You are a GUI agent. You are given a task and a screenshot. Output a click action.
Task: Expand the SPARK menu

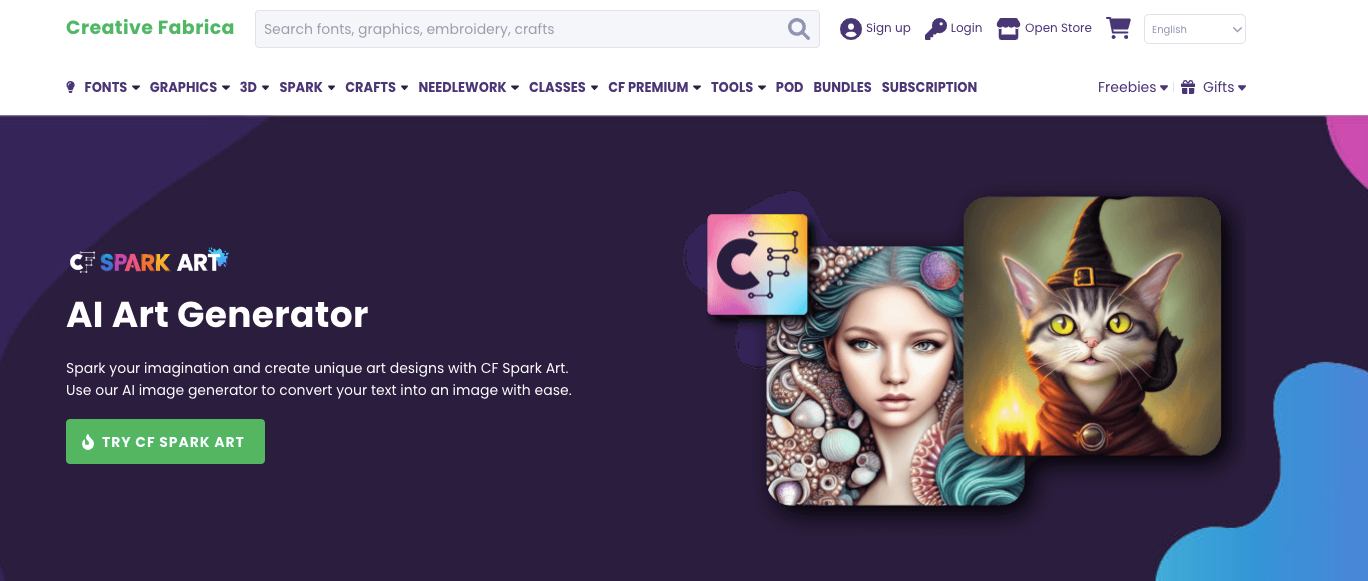click(x=308, y=87)
